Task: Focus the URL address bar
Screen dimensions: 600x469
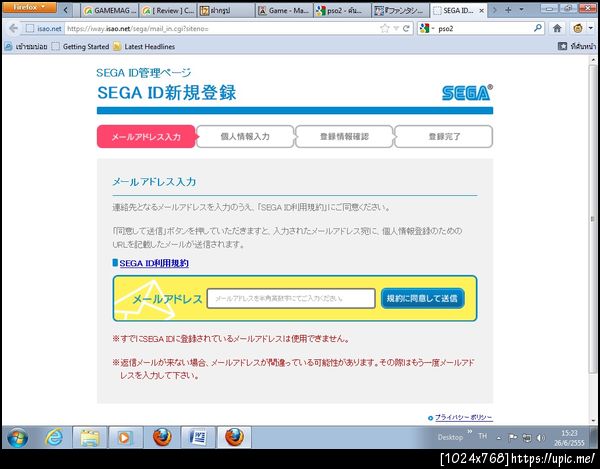Action: (x=222, y=28)
